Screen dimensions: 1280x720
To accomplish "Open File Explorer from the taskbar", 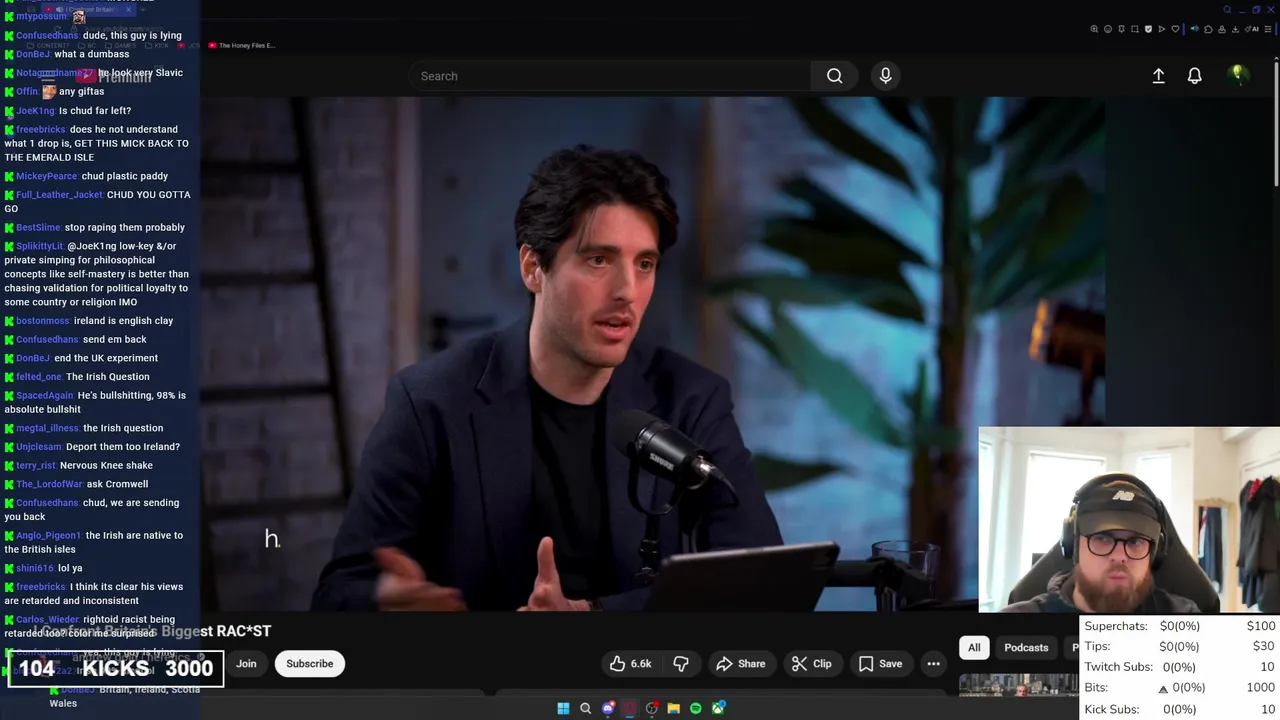I will [x=673, y=708].
